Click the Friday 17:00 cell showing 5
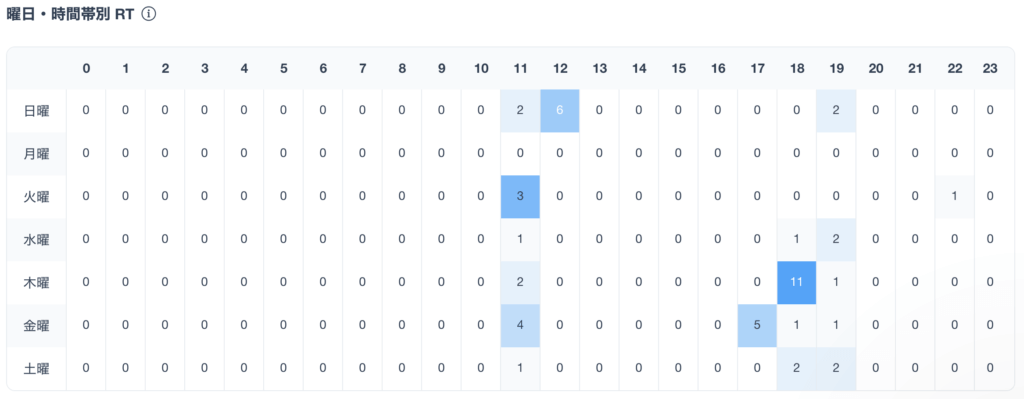Viewport: 1024px width, 399px height. click(x=756, y=325)
